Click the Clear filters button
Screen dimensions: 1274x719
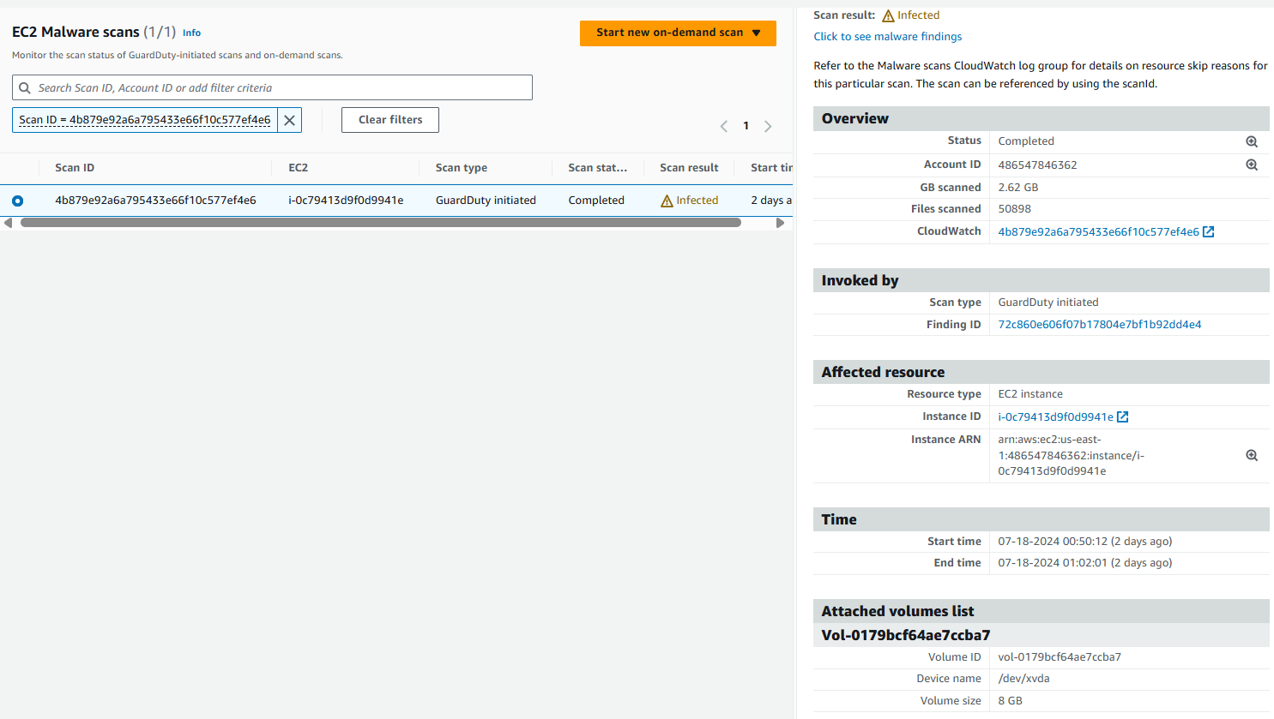[x=390, y=120]
